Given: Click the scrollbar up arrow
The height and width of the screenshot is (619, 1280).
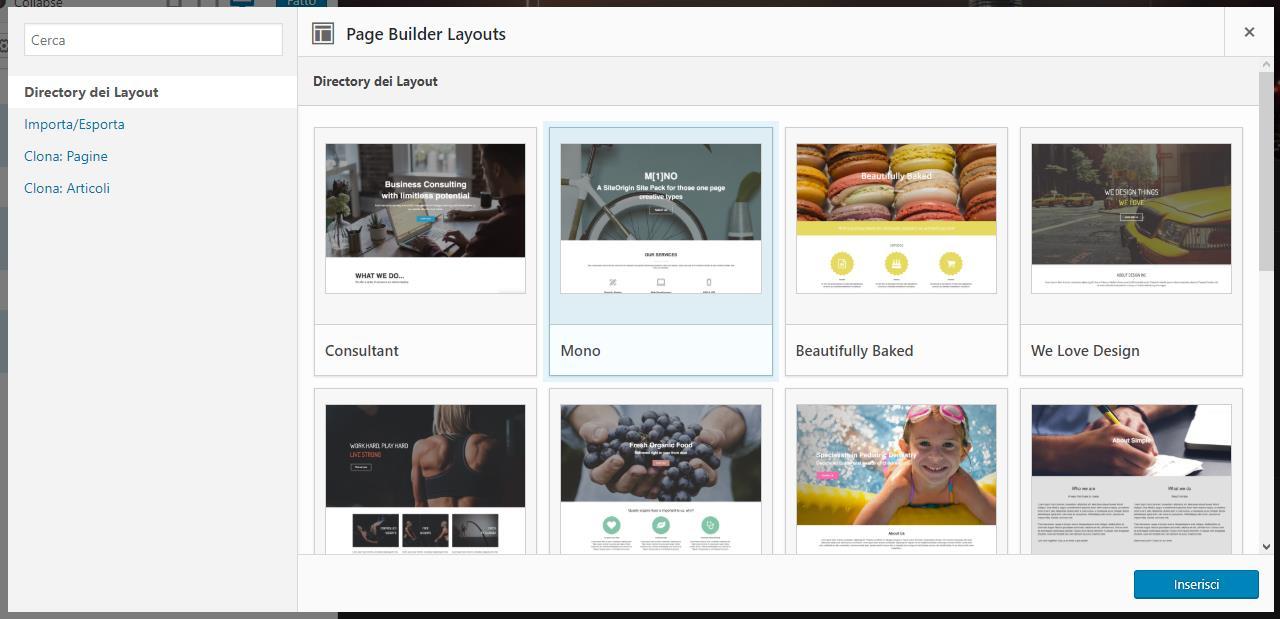Looking at the screenshot, I should pos(1266,65).
